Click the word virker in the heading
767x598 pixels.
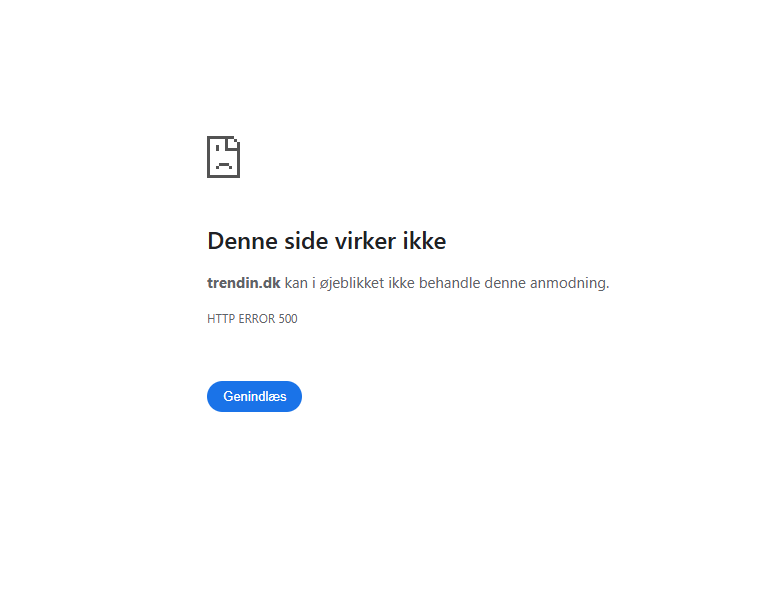(x=365, y=241)
